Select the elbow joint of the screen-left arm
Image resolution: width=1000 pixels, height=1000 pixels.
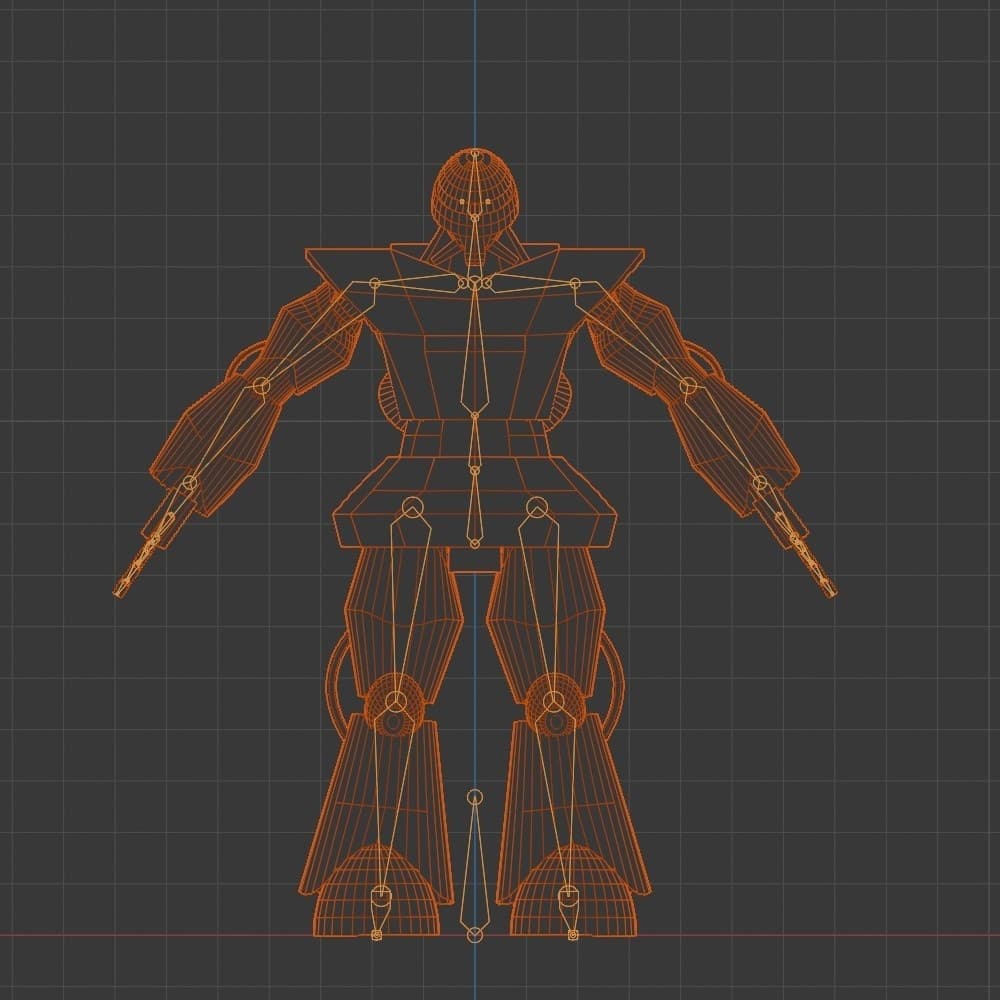(262, 385)
